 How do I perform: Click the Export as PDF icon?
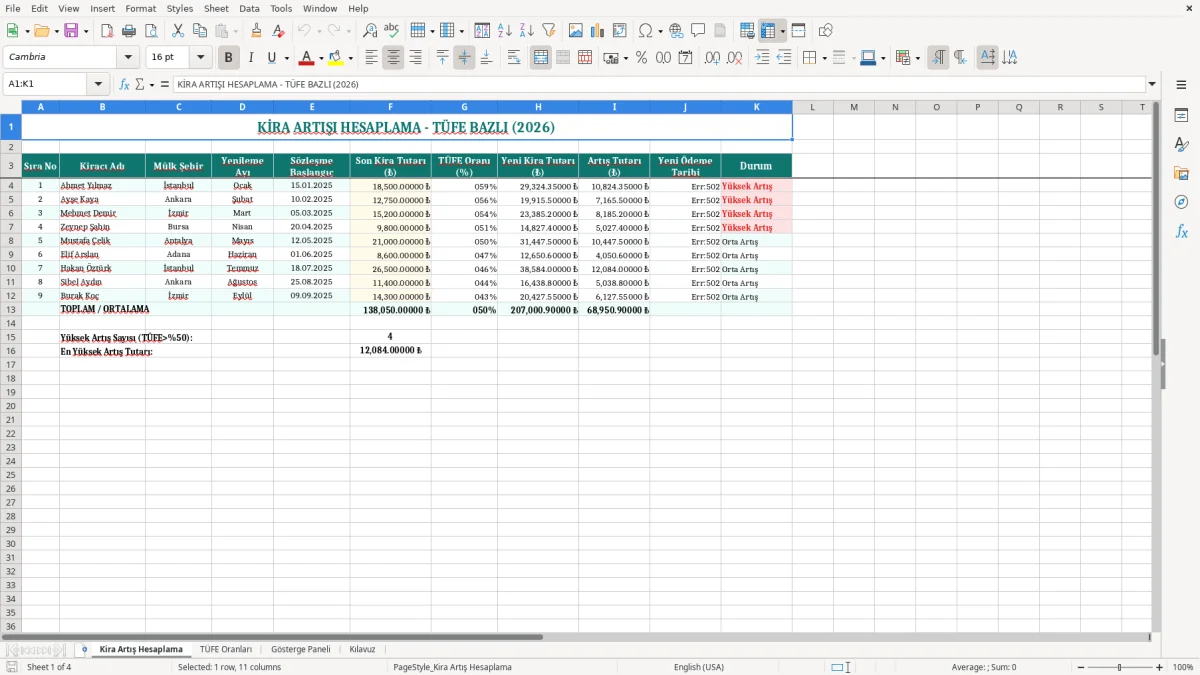click(x=107, y=31)
